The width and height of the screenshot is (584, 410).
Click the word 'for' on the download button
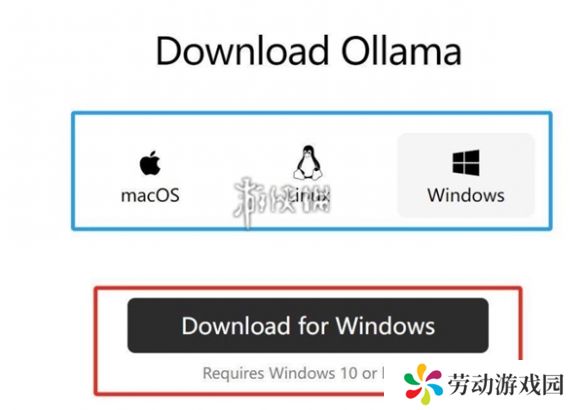pyautogui.click(x=313, y=326)
